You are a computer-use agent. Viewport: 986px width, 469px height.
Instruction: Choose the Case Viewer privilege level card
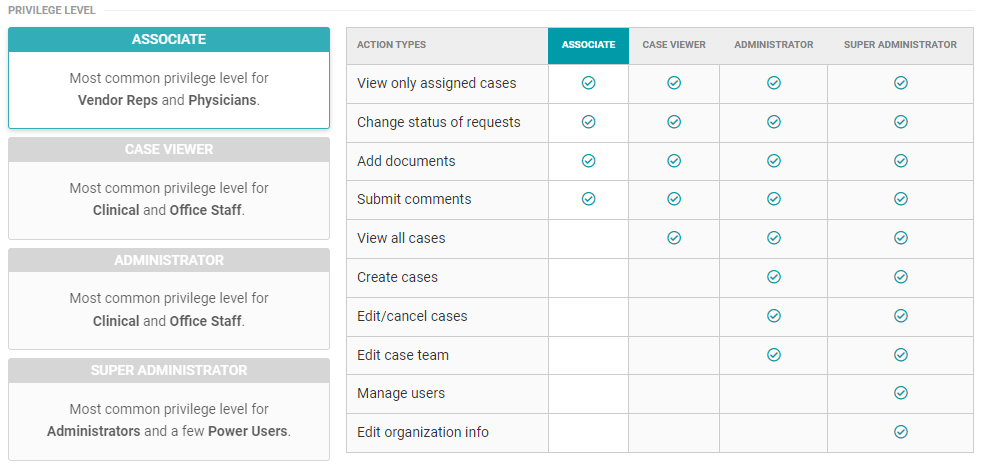pyautogui.click(x=168, y=188)
